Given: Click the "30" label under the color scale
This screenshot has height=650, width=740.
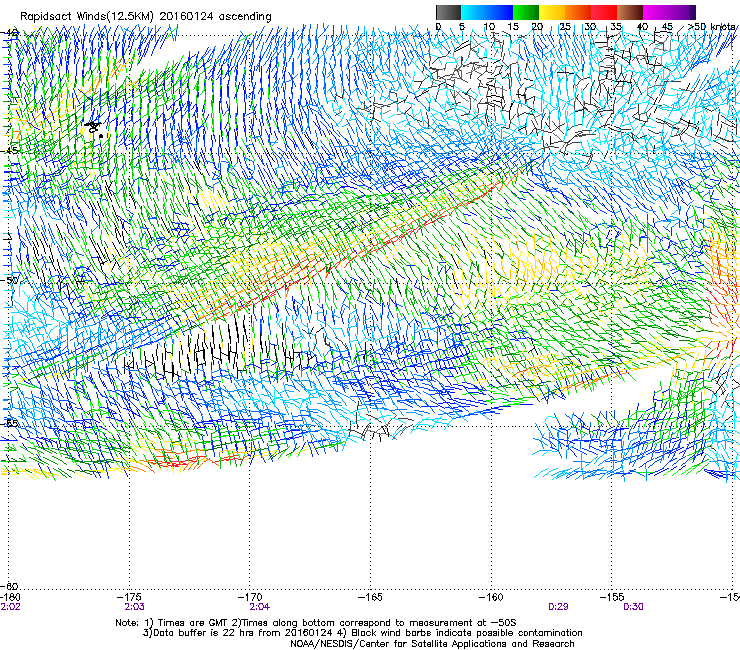Looking at the screenshot, I should [590, 26].
